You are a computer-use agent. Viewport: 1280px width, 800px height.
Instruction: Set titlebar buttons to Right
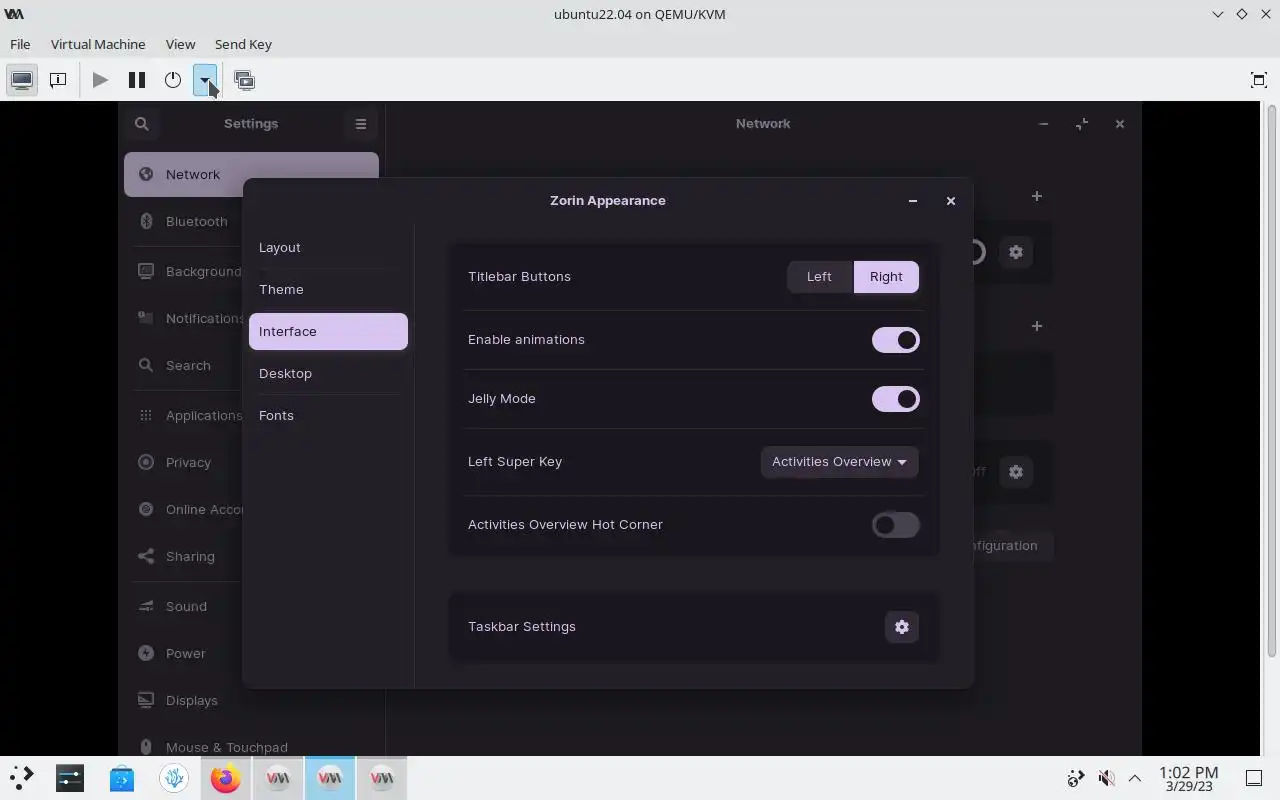pyautogui.click(x=886, y=277)
